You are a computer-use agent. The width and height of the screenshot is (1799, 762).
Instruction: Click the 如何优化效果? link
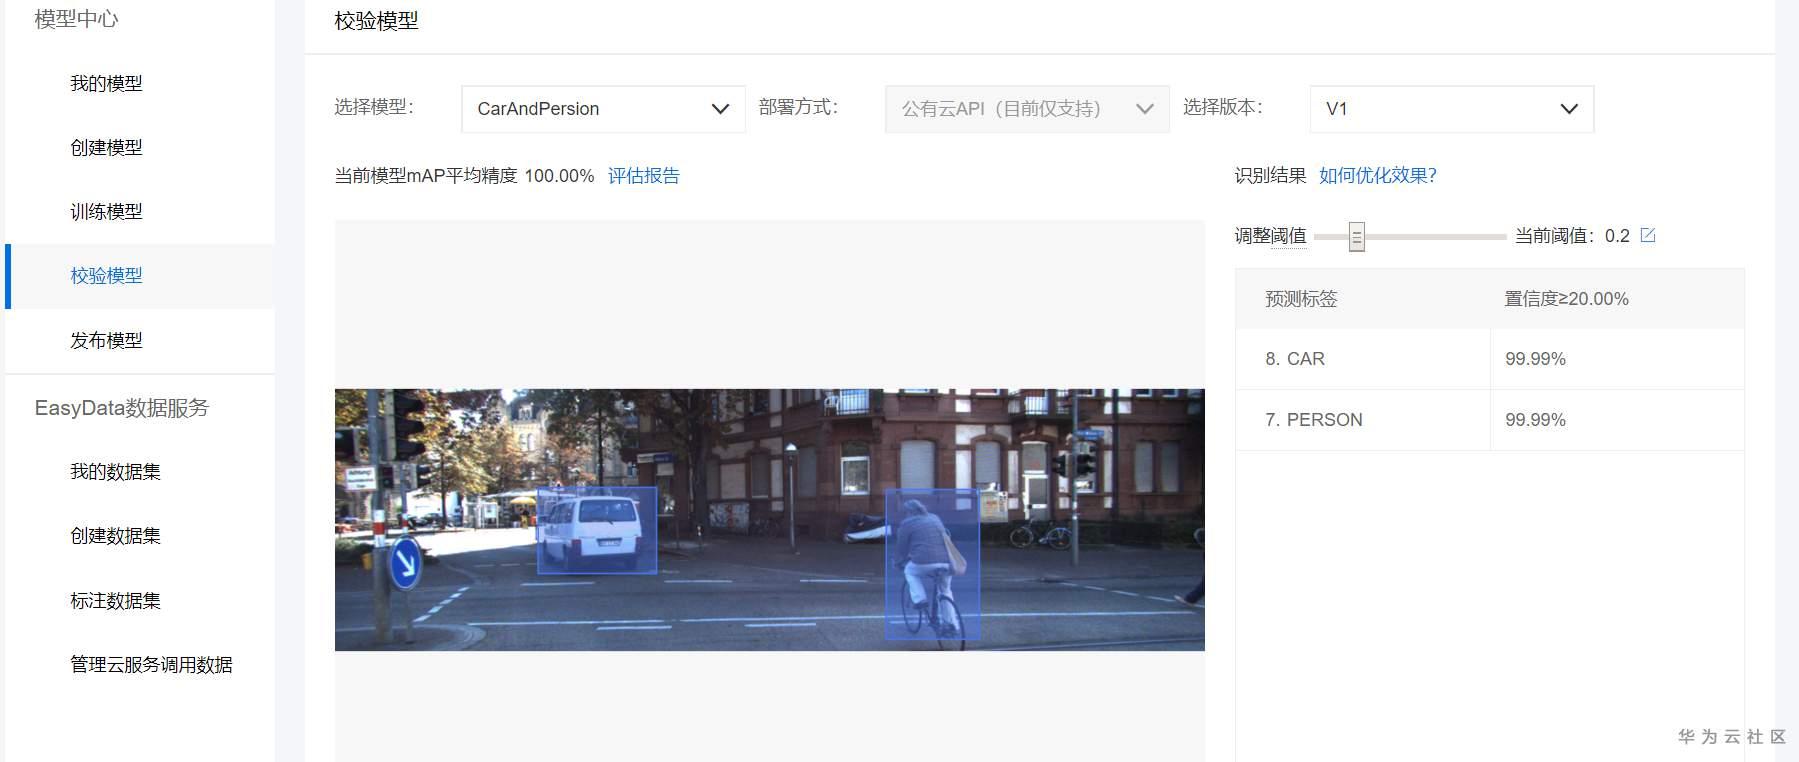1378,176
